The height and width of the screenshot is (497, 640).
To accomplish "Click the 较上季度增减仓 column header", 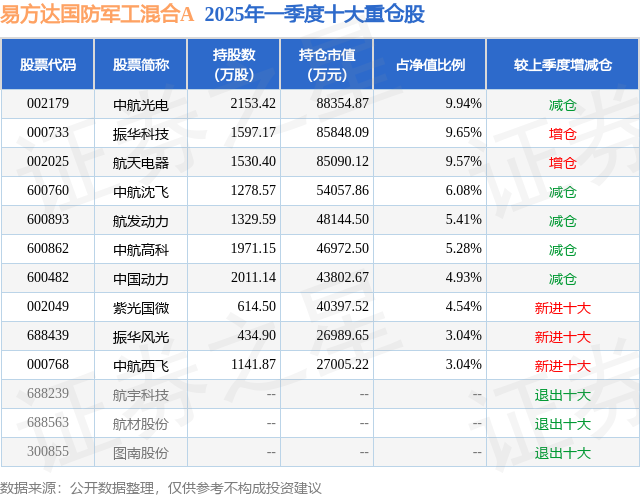I will [563, 64].
